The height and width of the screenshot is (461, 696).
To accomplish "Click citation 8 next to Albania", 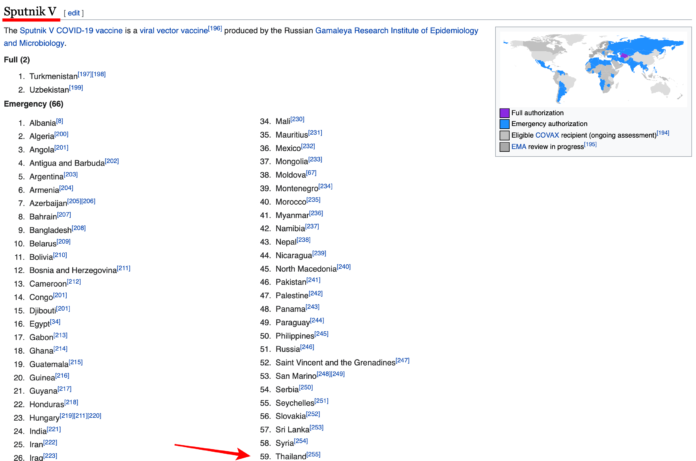I will tap(59, 121).
